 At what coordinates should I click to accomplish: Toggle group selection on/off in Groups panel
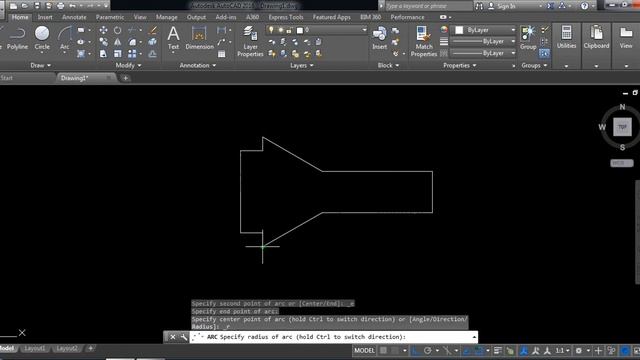coord(544,53)
